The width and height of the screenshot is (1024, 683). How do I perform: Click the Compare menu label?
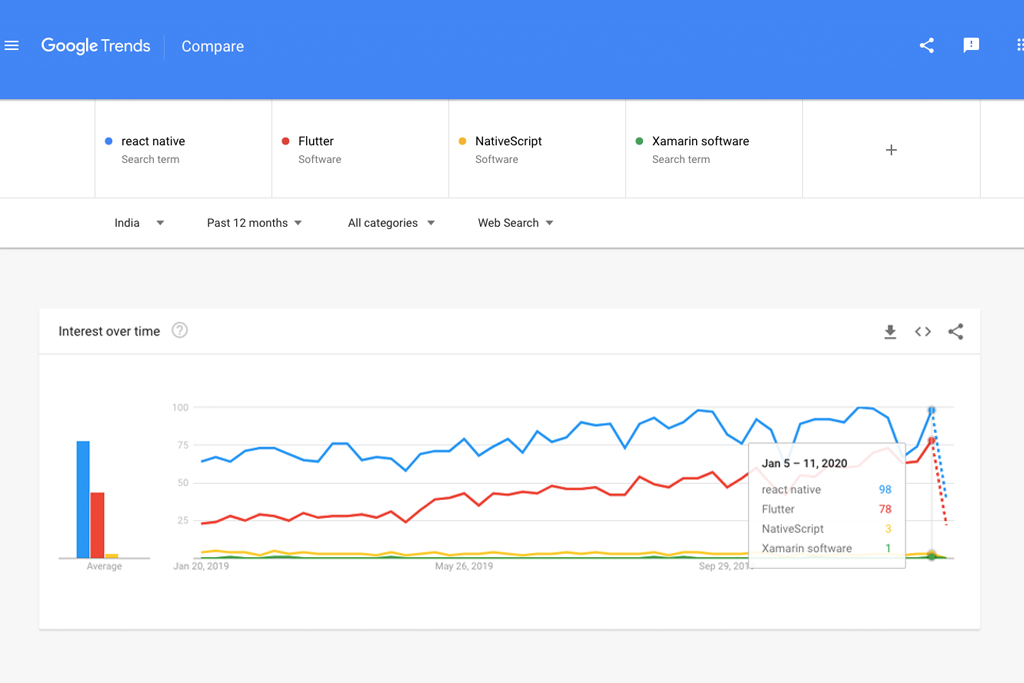tap(212, 46)
